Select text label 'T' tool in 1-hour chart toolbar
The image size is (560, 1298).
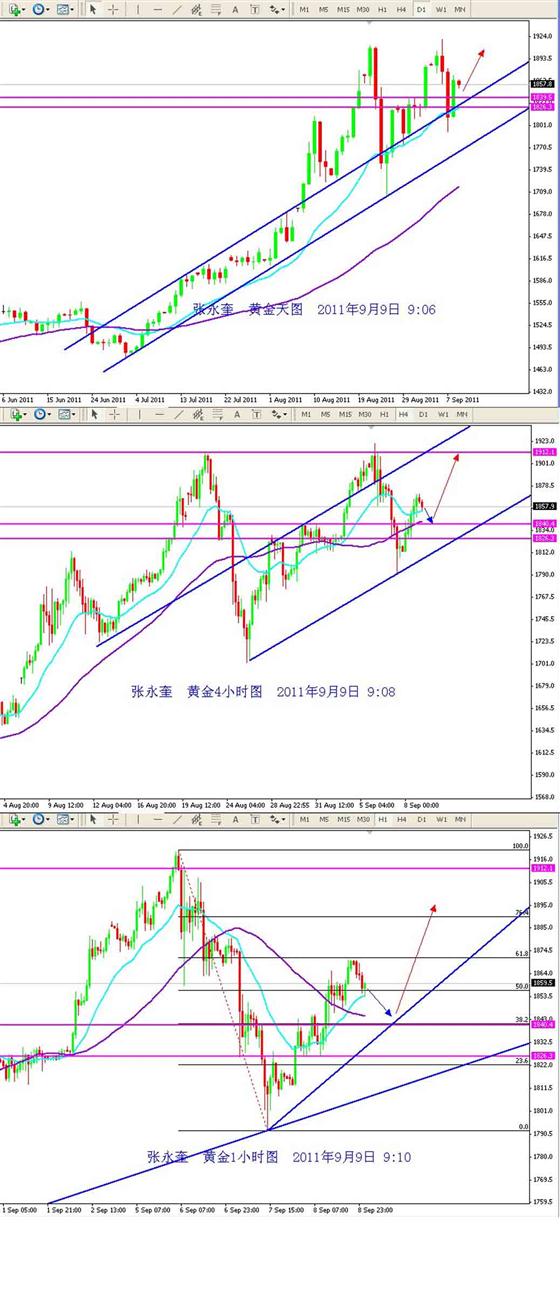coord(256,819)
